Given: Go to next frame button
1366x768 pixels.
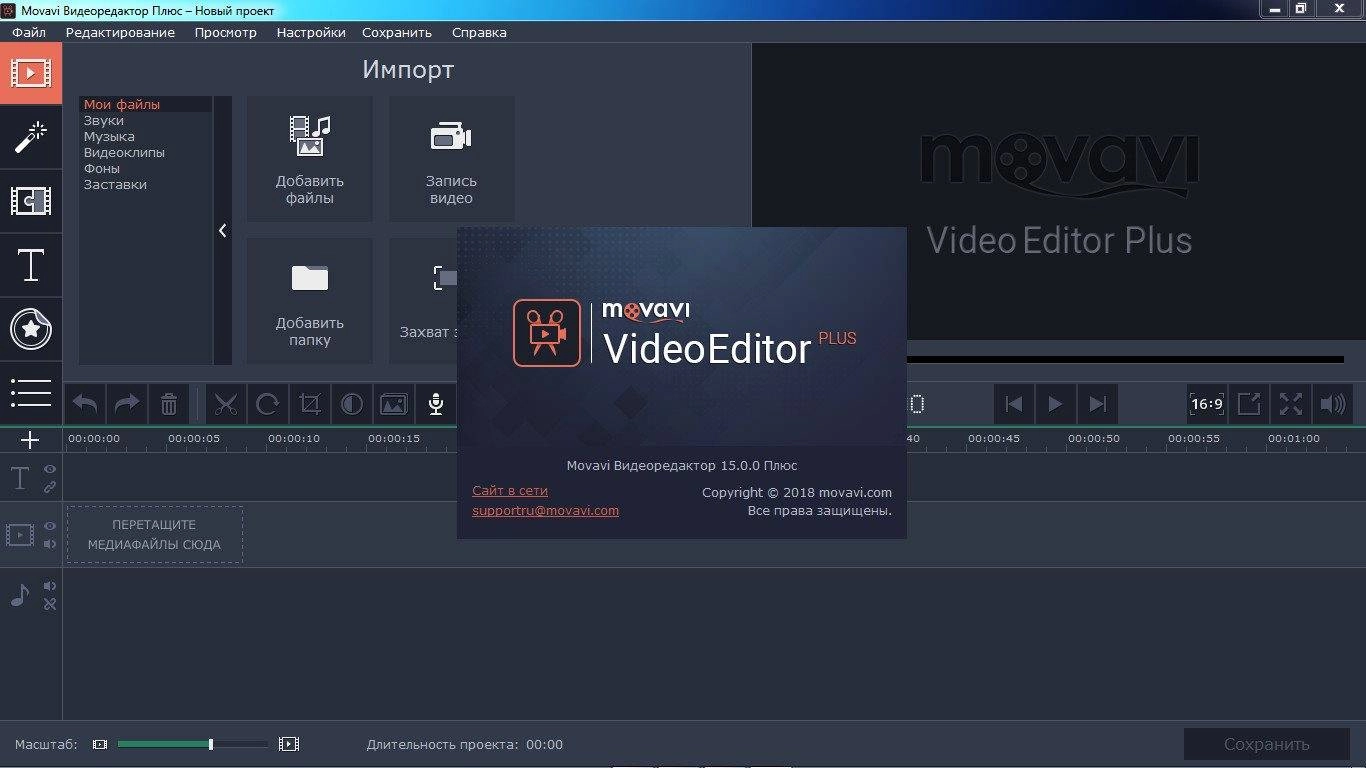Looking at the screenshot, I should (x=1098, y=404).
